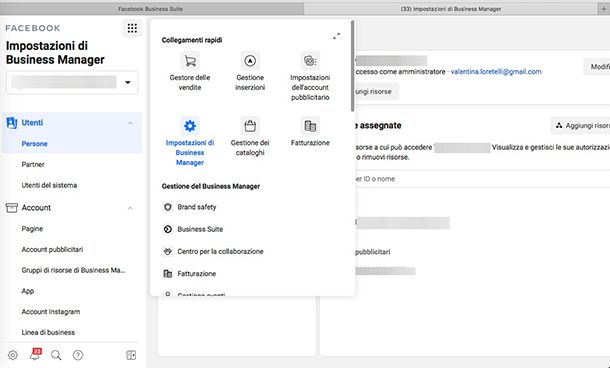Collapse the Account section chevron
610x368 pixels.
(130, 208)
